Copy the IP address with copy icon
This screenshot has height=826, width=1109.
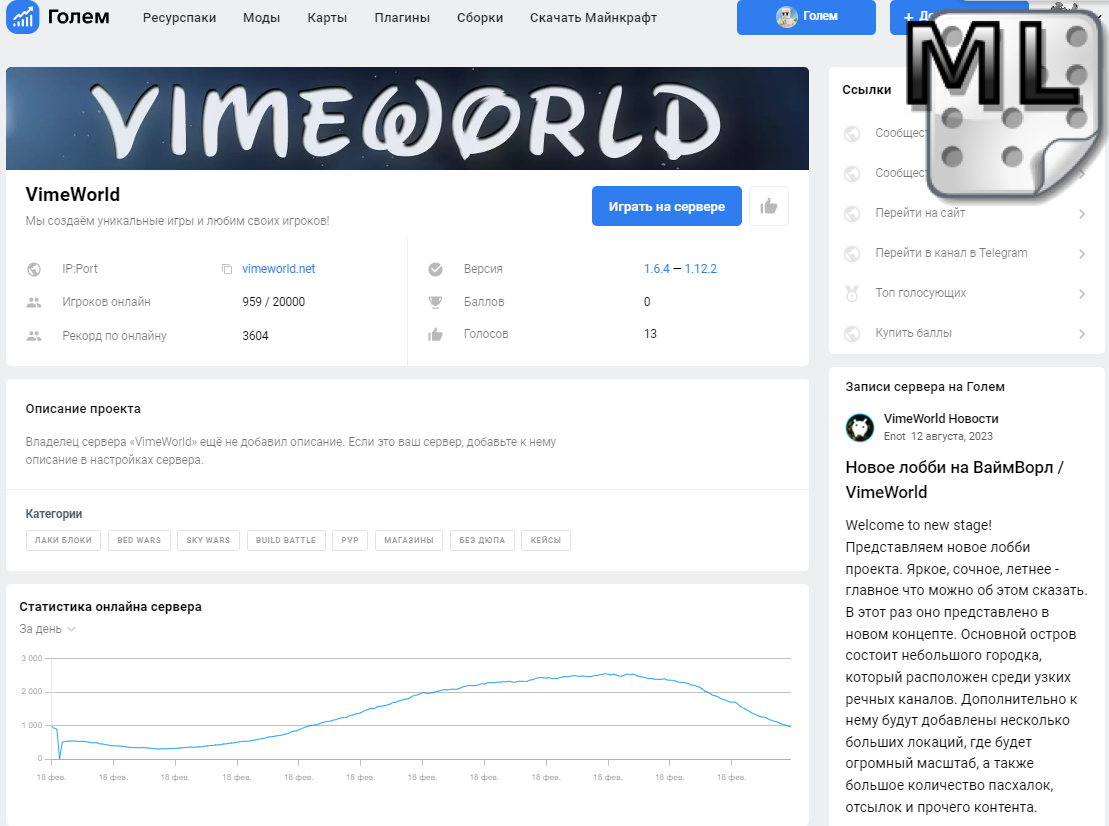tap(227, 269)
